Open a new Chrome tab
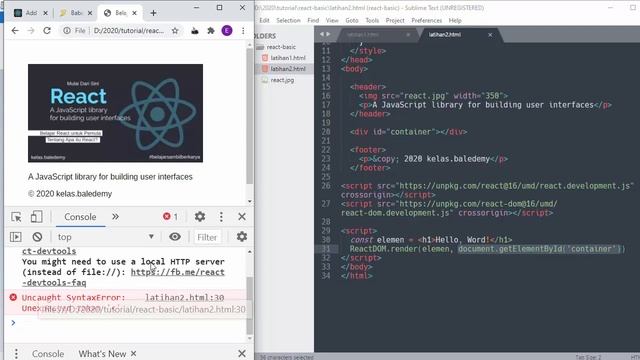The width and height of the screenshot is (640, 360). [153, 13]
